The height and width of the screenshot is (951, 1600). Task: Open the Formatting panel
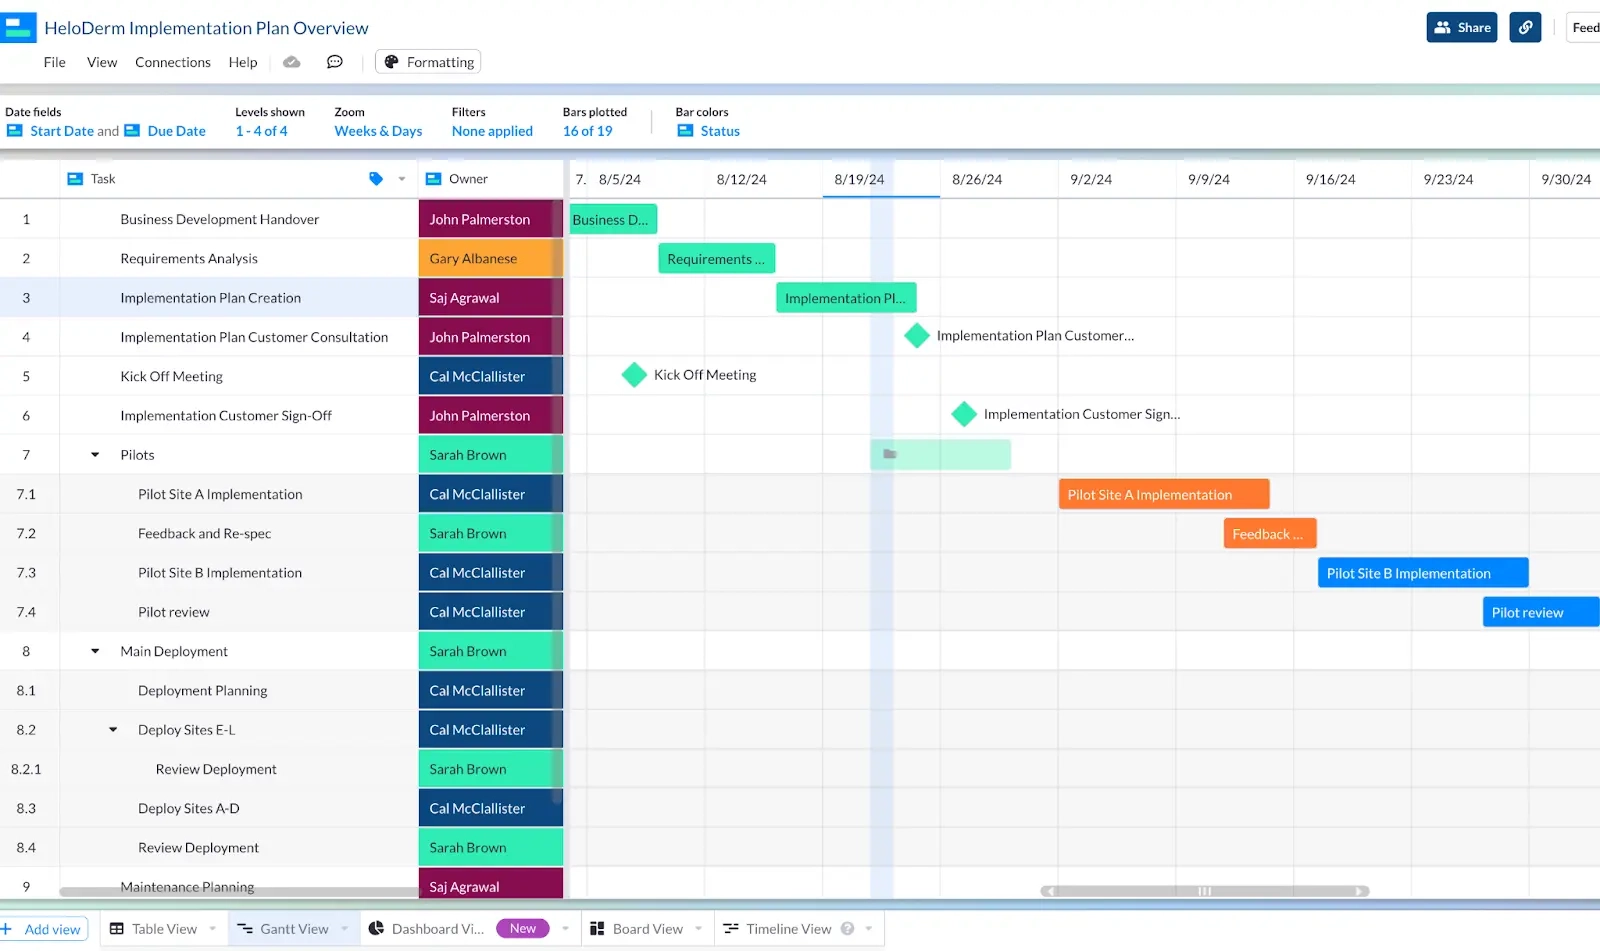pos(428,61)
